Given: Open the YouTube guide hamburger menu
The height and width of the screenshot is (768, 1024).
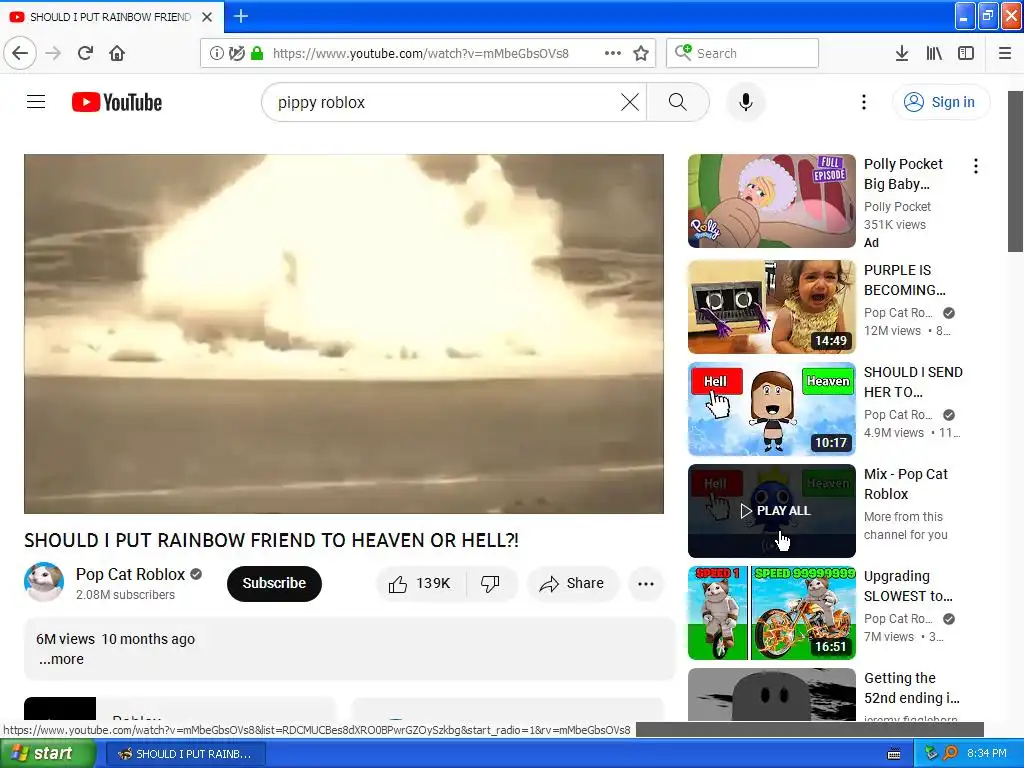Looking at the screenshot, I should tap(36, 102).
